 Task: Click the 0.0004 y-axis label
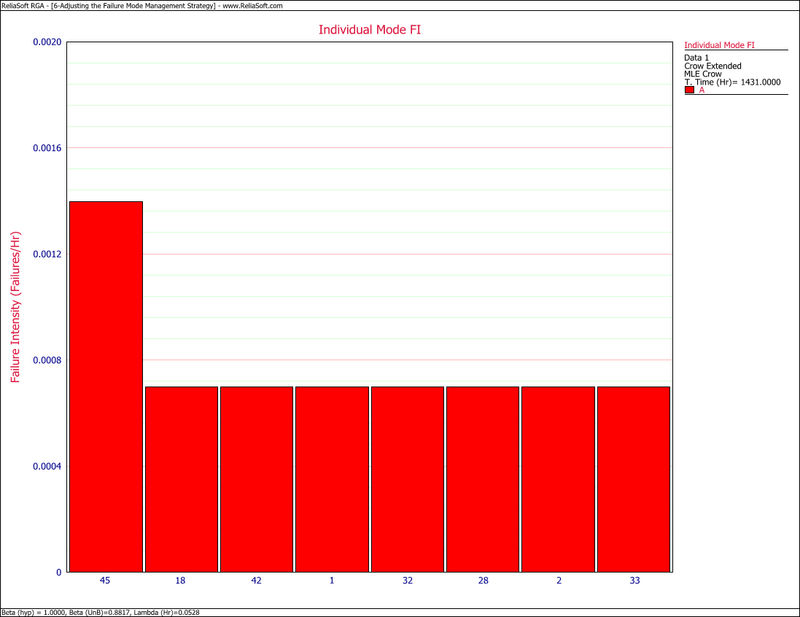pyautogui.click(x=47, y=466)
